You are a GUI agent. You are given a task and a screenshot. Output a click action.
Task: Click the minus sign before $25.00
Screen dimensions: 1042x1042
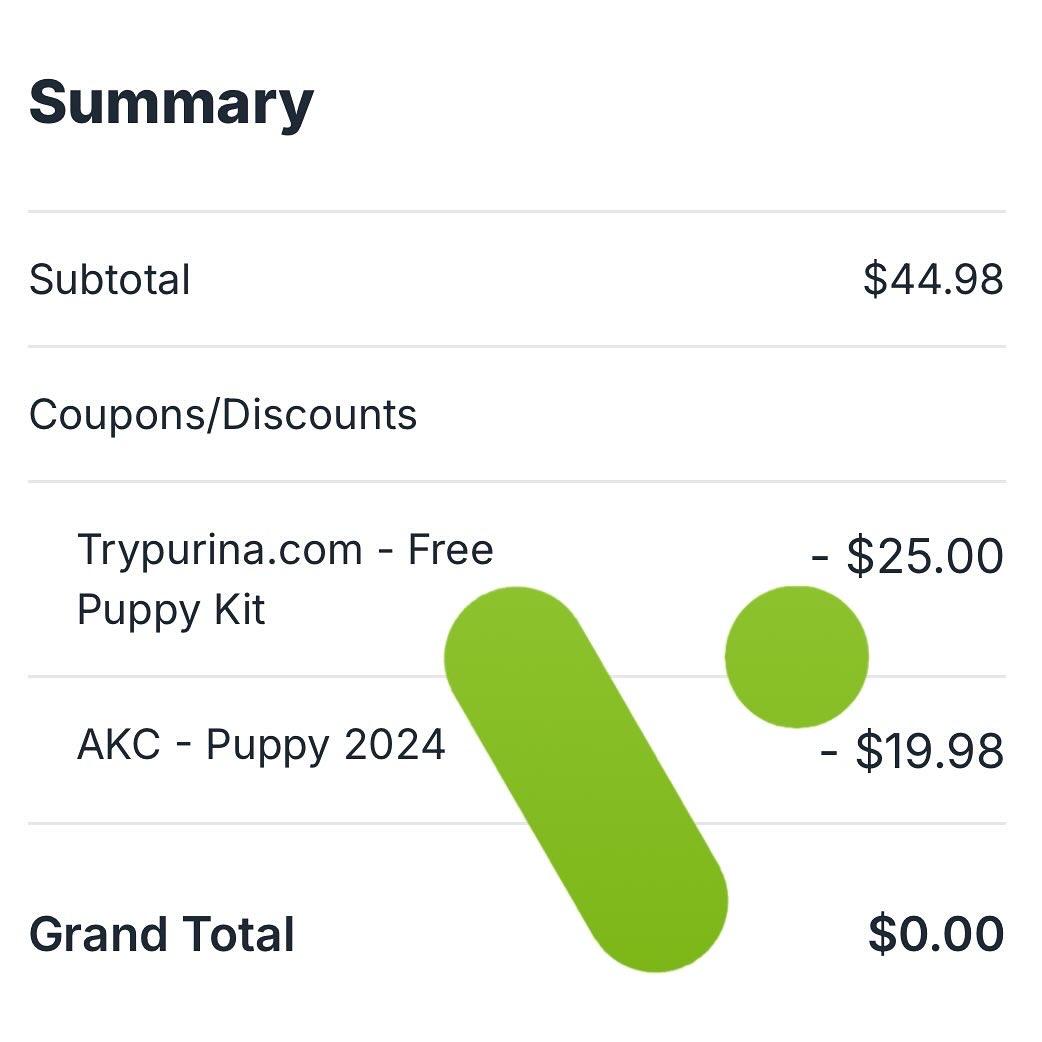820,558
